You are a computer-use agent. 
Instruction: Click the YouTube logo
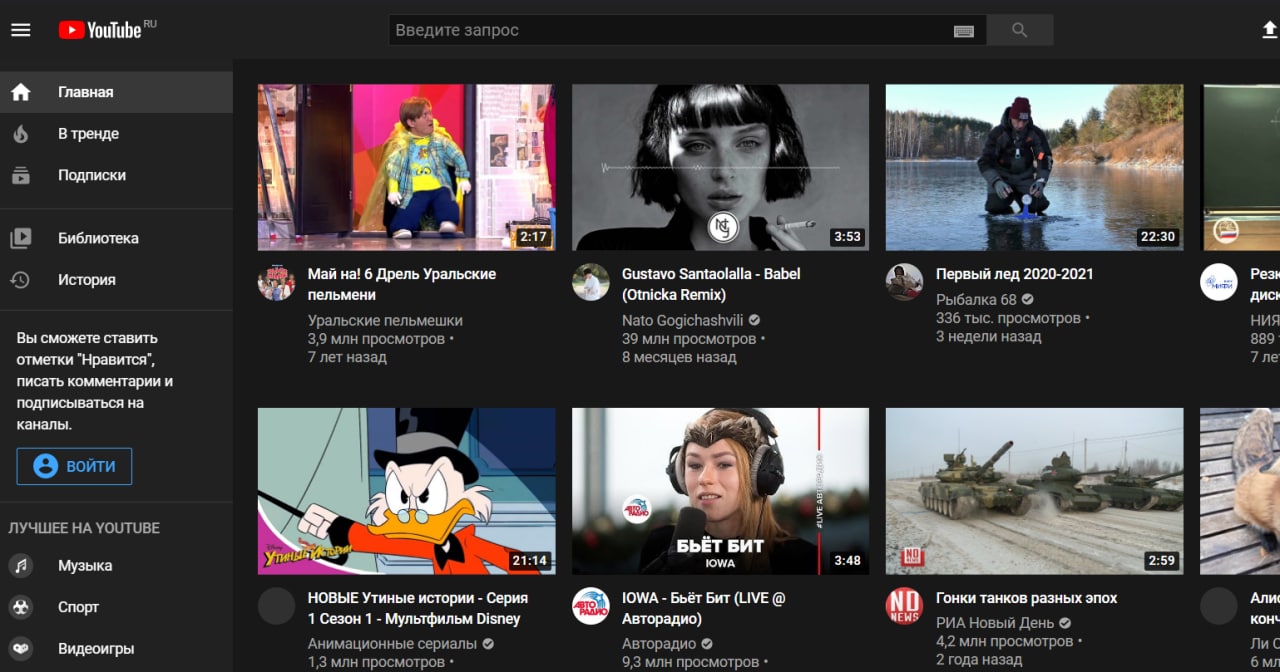point(100,30)
